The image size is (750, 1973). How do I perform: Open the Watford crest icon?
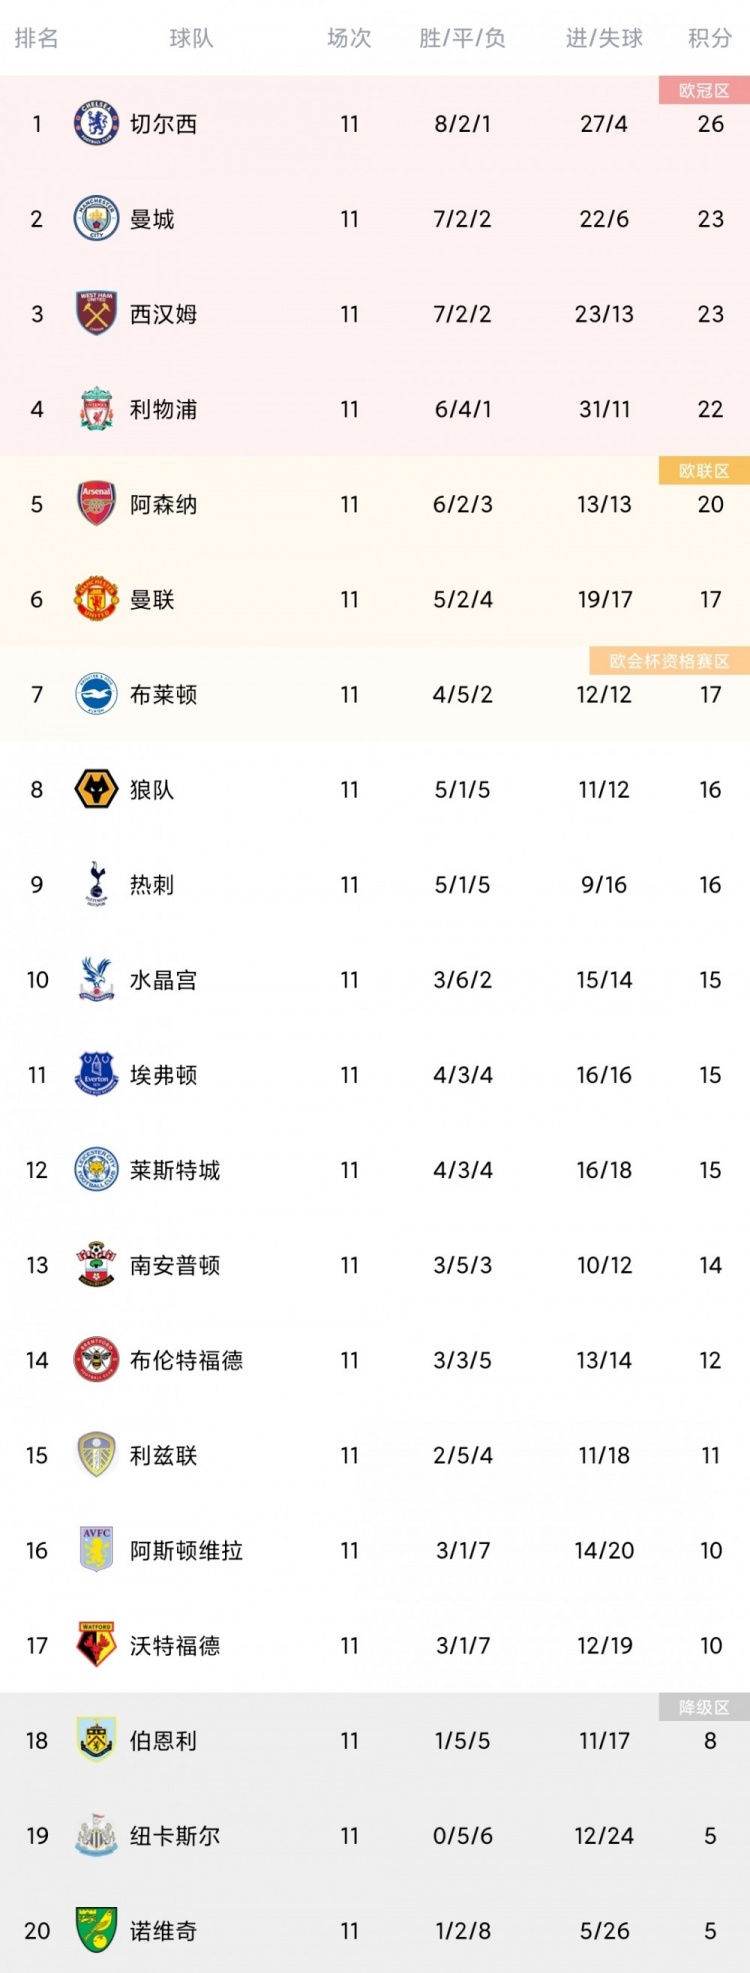pyautogui.click(x=97, y=1646)
